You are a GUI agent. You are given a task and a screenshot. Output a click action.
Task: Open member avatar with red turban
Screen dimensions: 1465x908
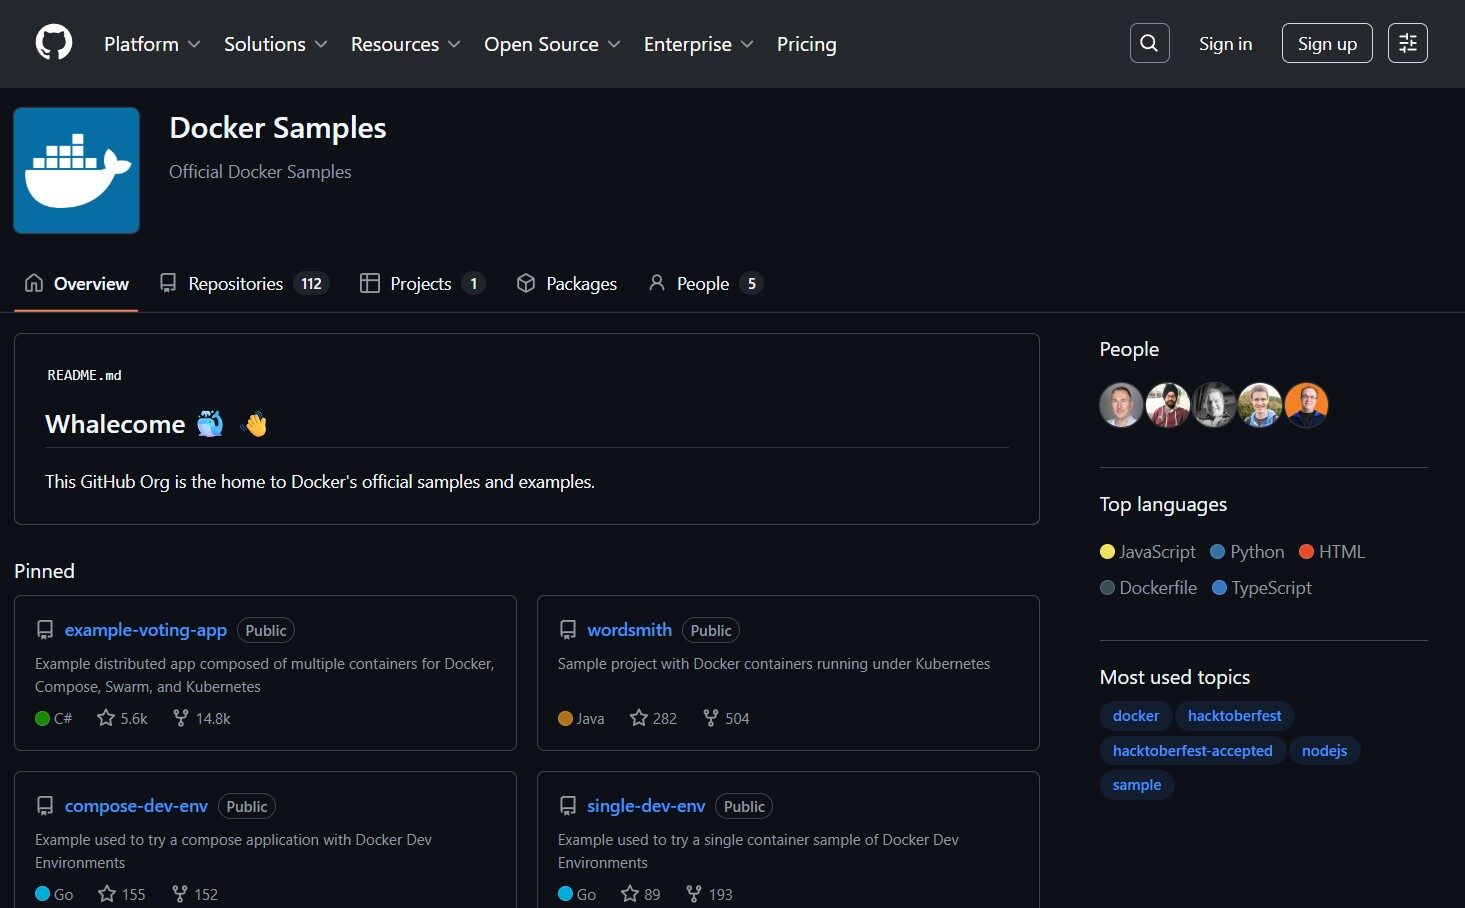point(1167,405)
